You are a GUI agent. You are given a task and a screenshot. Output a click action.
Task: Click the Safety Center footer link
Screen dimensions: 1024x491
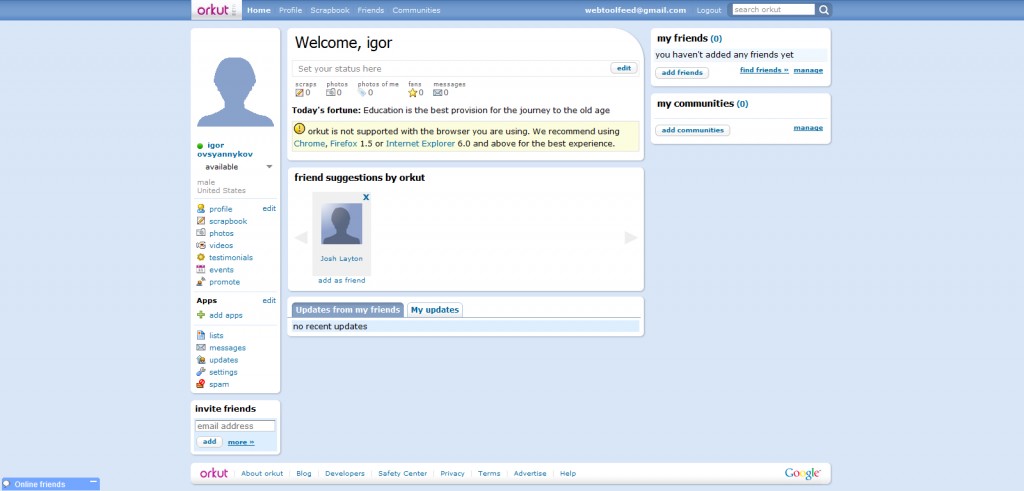pos(402,474)
